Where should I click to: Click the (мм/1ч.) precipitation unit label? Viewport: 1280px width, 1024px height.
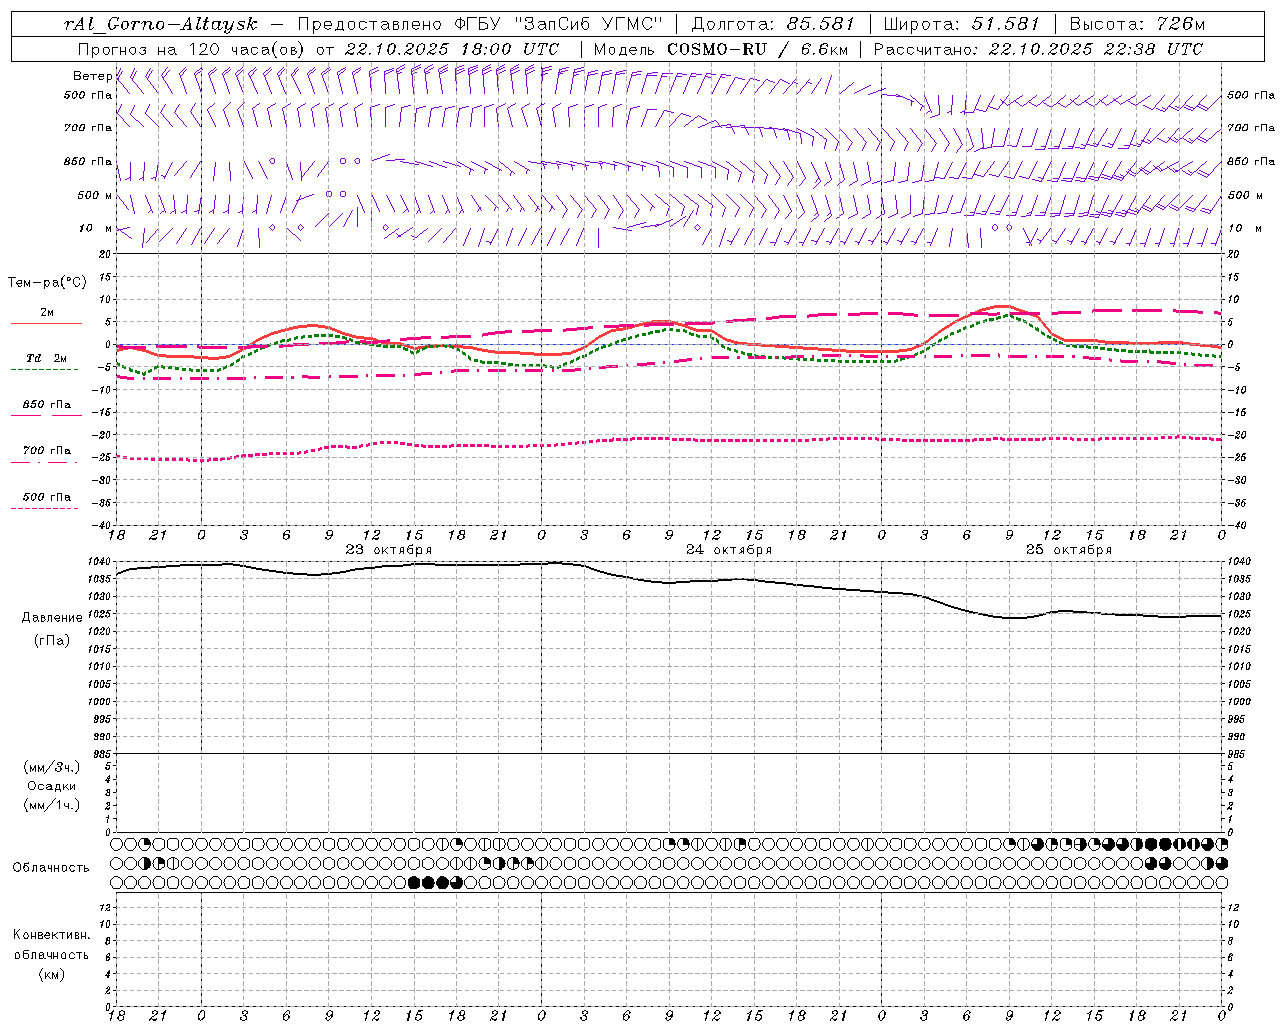tap(52, 805)
